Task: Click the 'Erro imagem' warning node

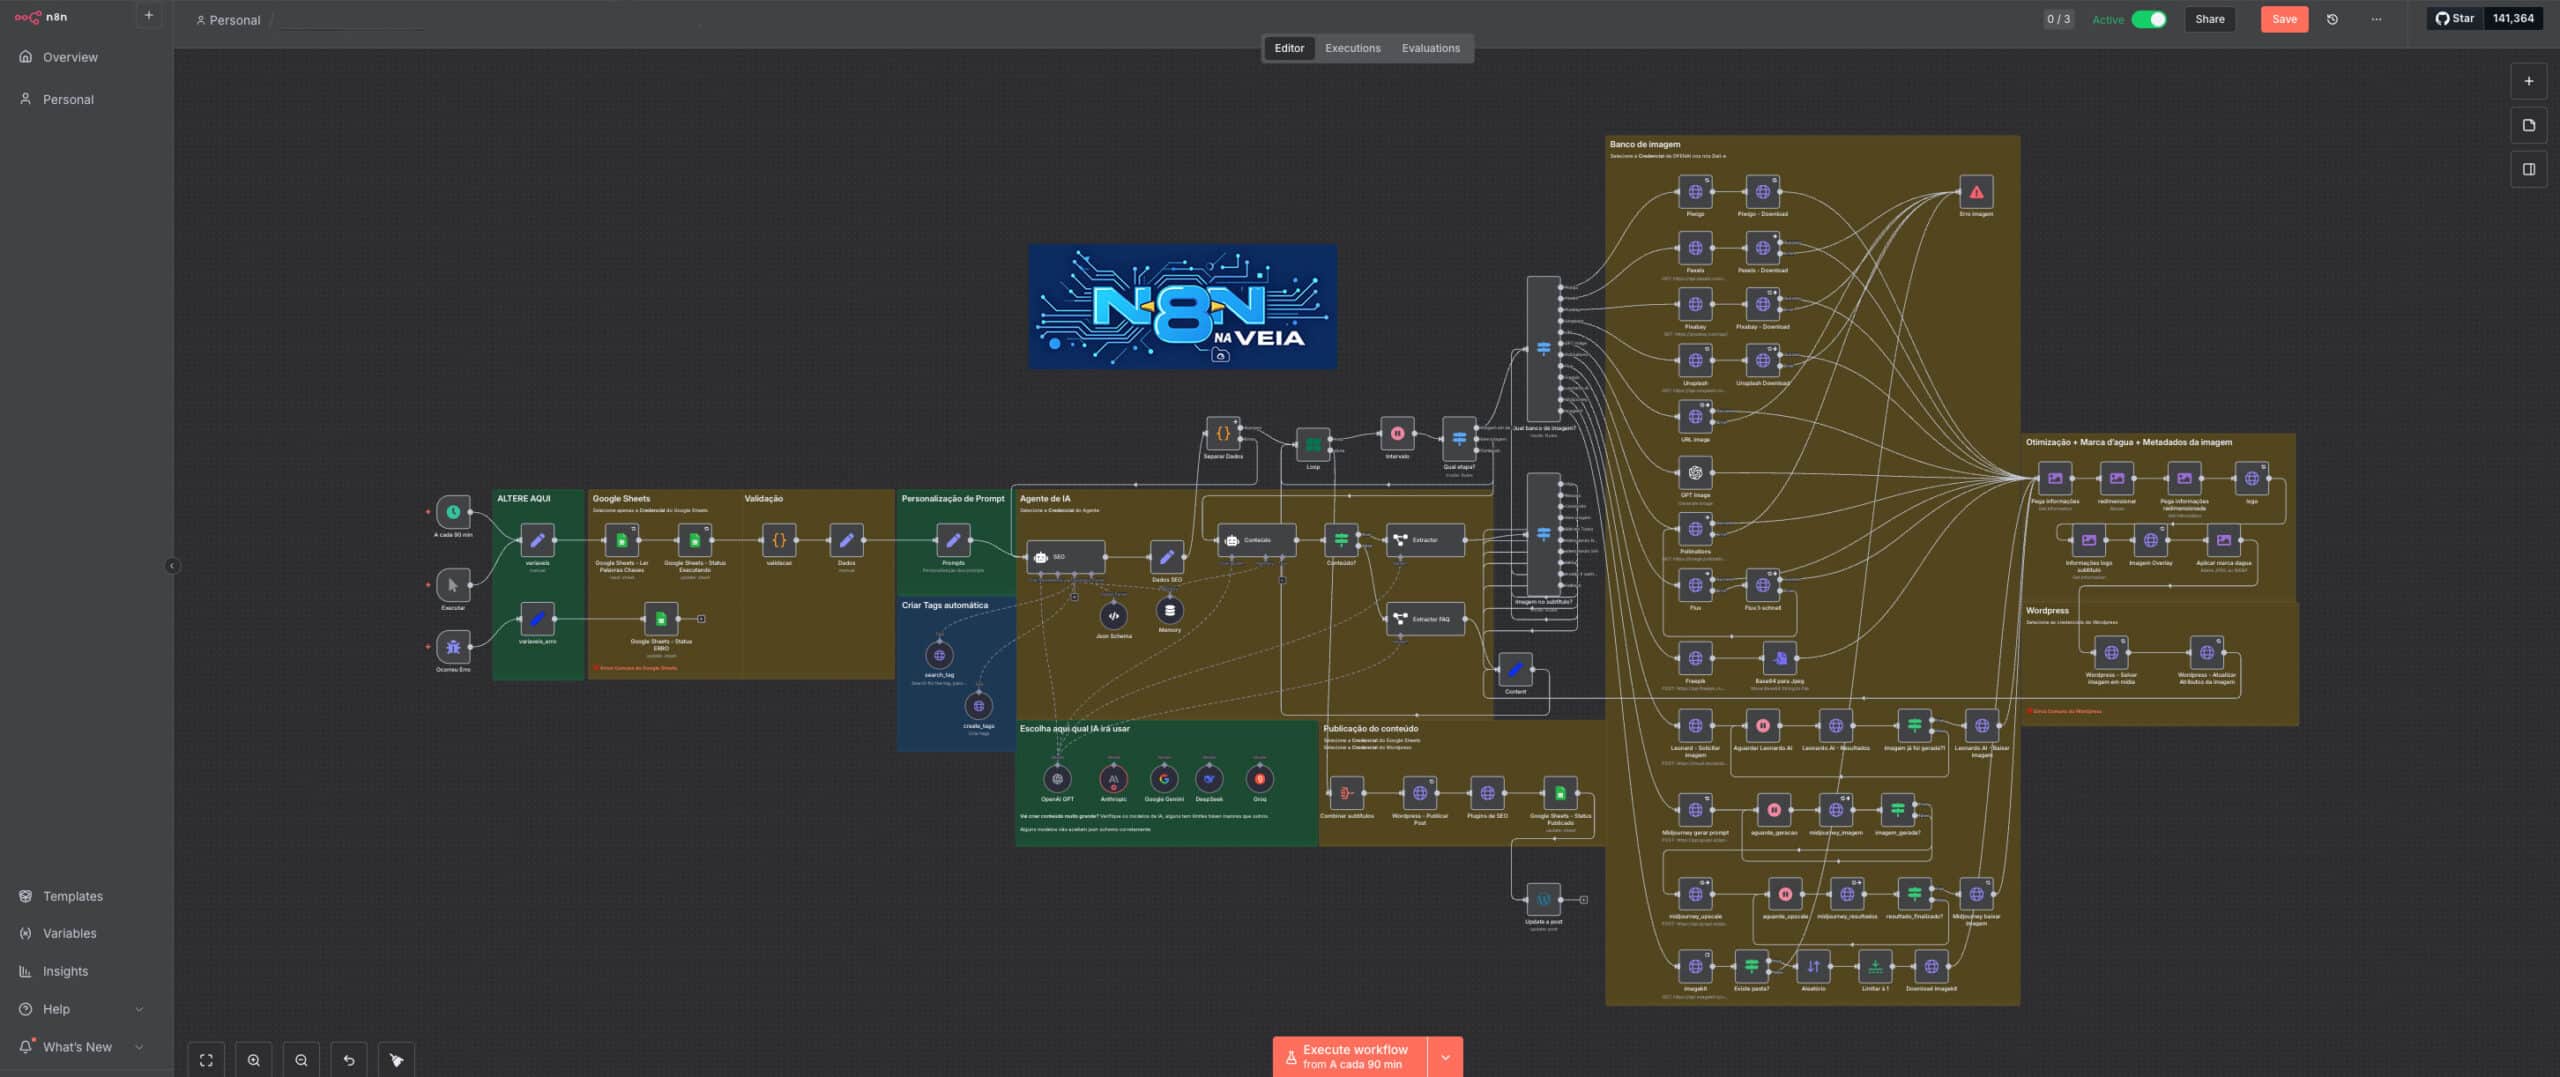Action: point(1976,192)
